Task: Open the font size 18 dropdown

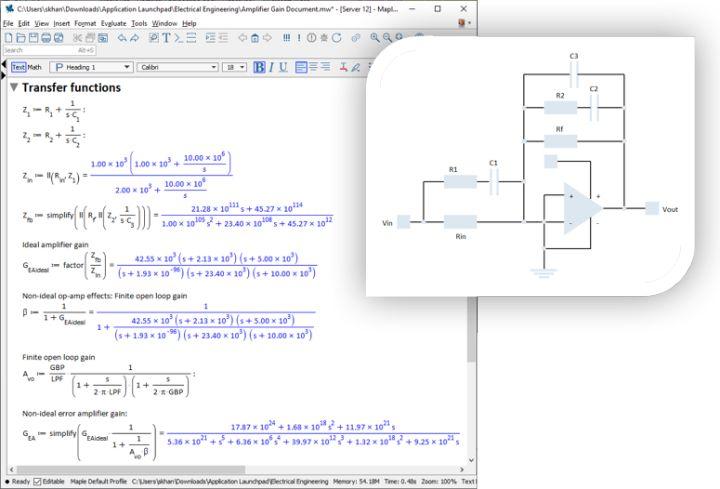Action: pyautogui.click(x=235, y=67)
